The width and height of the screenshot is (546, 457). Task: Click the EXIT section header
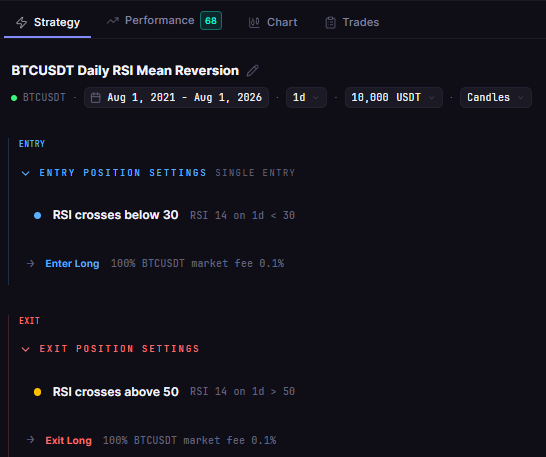pyautogui.click(x=30, y=321)
